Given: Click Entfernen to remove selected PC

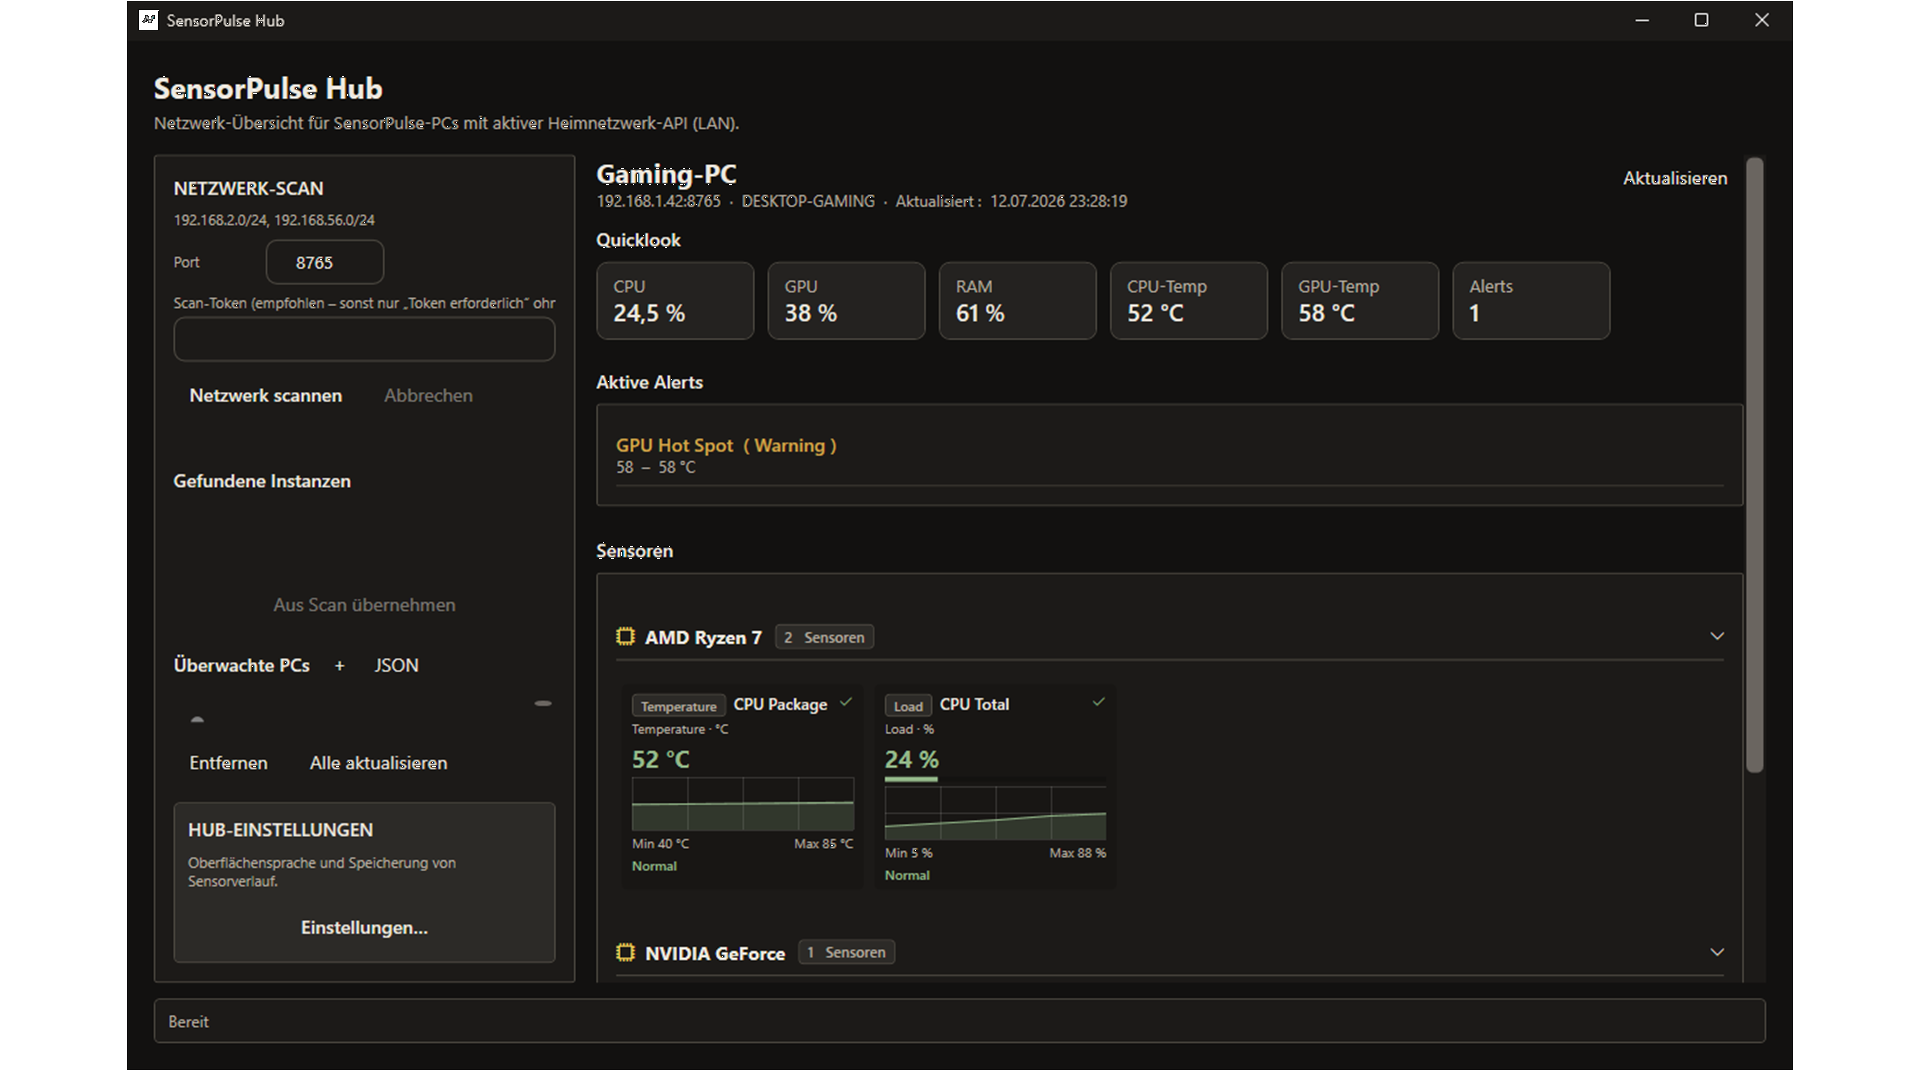Looking at the screenshot, I should 228,763.
